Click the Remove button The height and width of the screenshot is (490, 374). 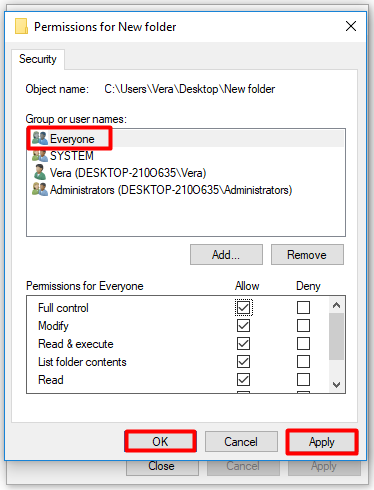click(x=307, y=255)
